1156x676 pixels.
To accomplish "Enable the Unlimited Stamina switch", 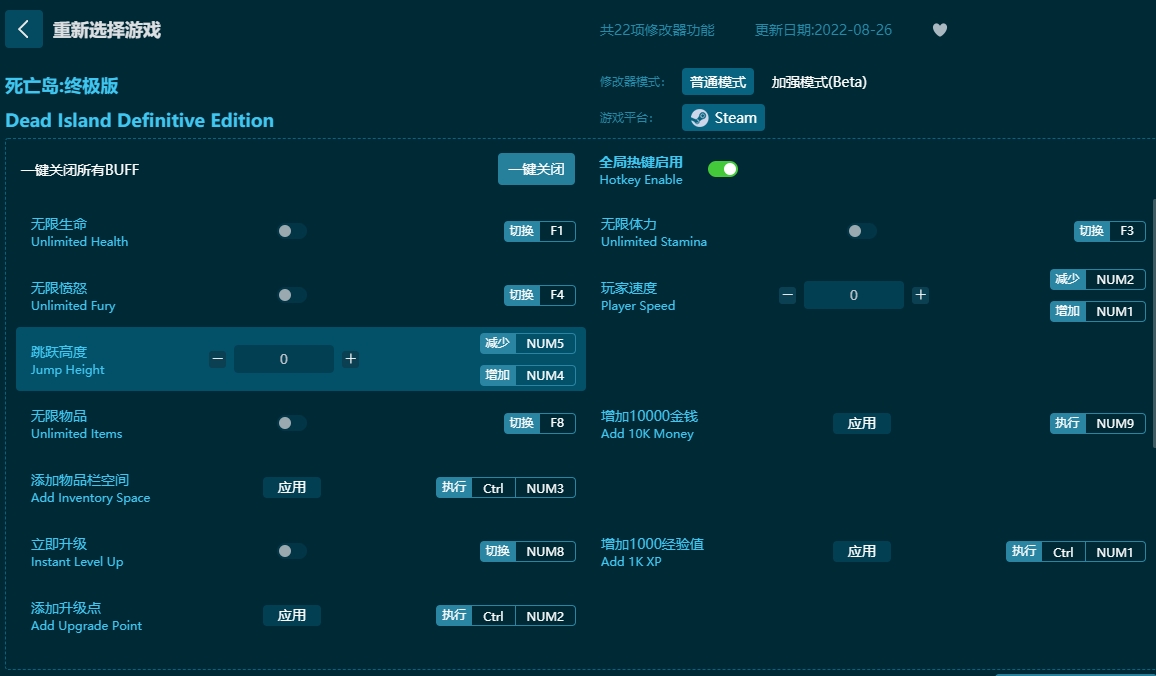I will pyautogui.click(x=861, y=230).
